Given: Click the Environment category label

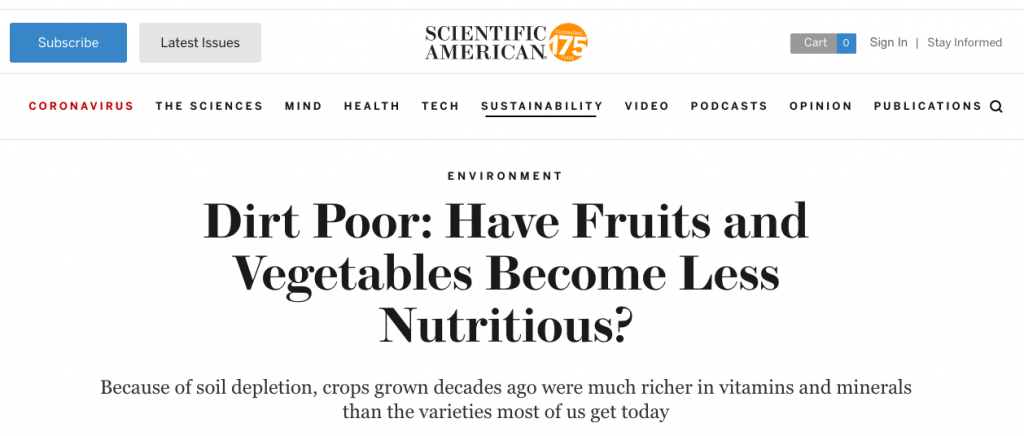Looking at the screenshot, I should point(505,176).
